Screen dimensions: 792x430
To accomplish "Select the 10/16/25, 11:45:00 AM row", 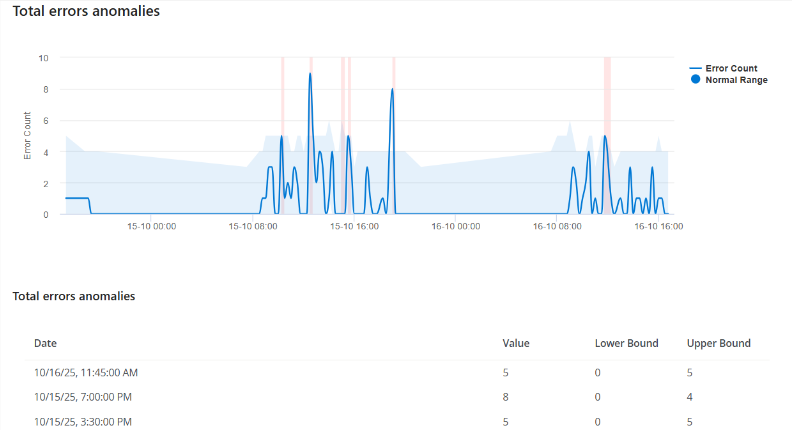I will click(x=86, y=372).
